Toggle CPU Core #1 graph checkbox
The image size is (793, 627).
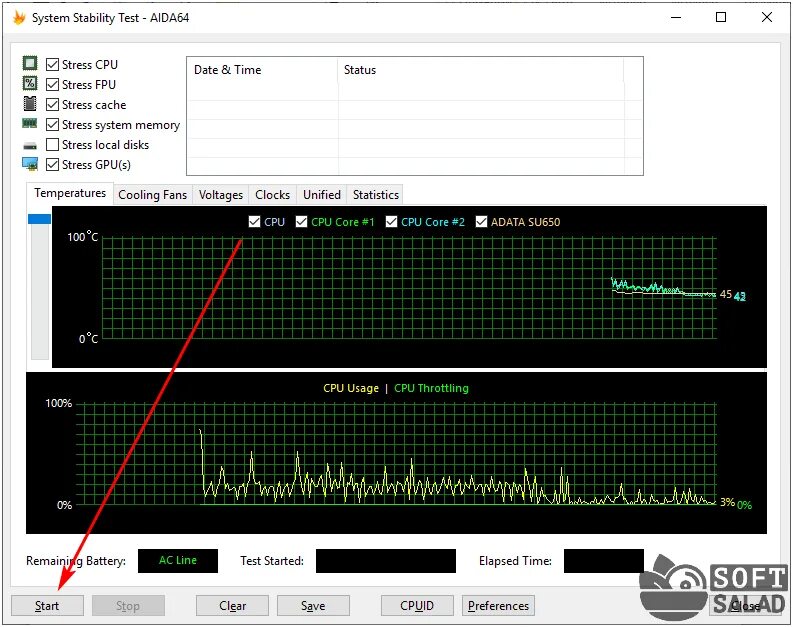pos(301,221)
